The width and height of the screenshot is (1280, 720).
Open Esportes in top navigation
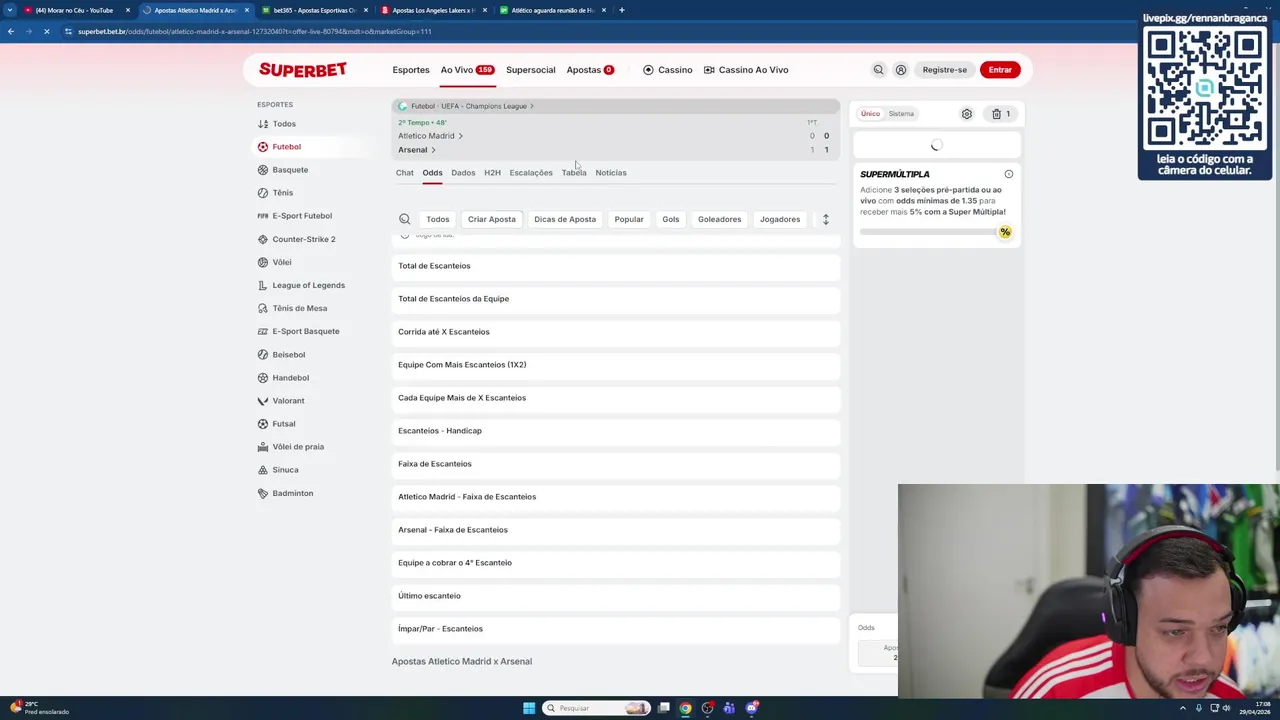(411, 70)
